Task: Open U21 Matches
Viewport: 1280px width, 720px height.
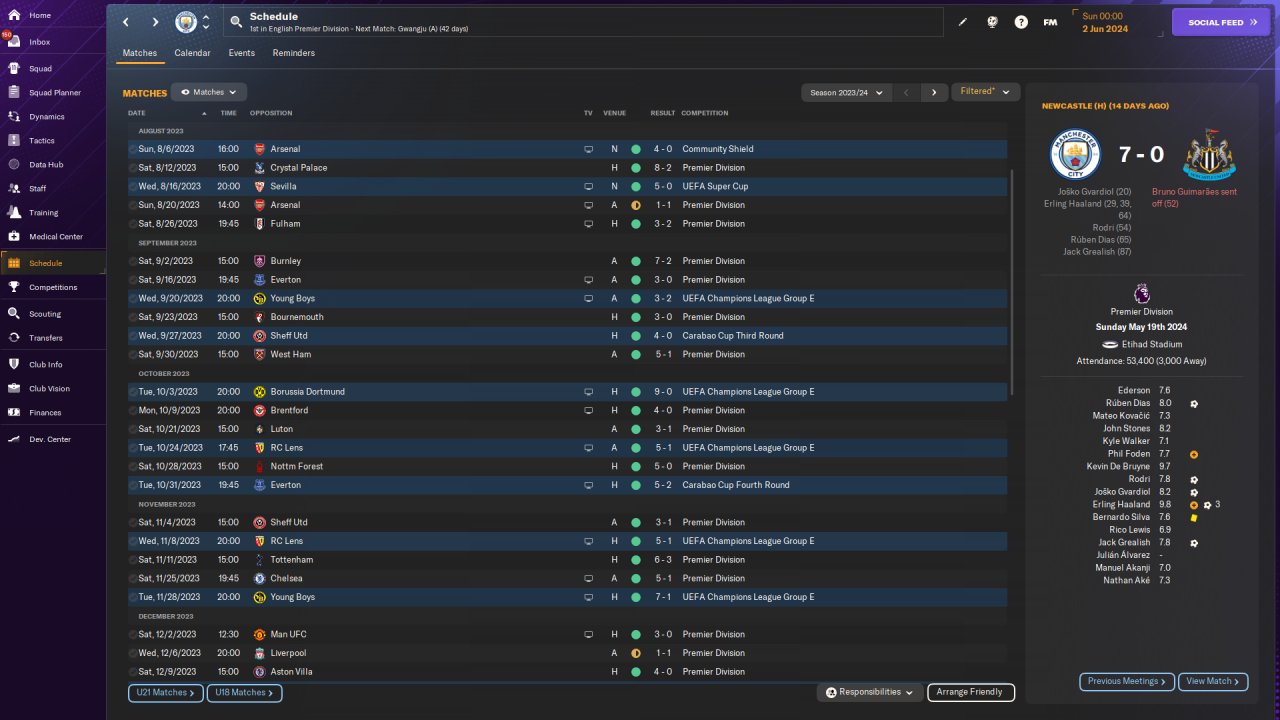Action: tap(165, 692)
